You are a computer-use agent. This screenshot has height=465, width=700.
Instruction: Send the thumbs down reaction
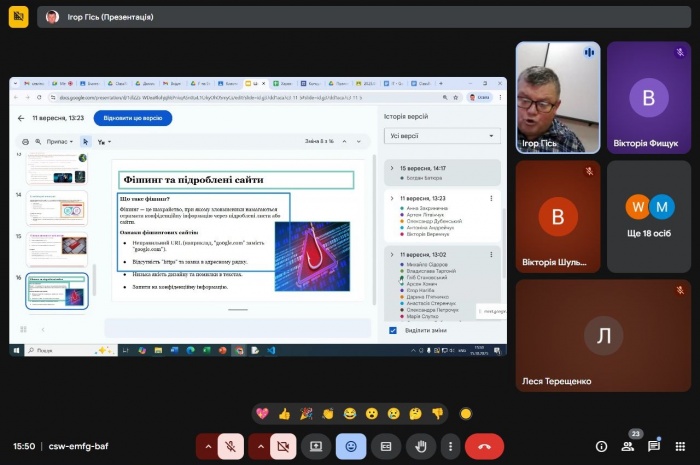pyautogui.click(x=437, y=413)
